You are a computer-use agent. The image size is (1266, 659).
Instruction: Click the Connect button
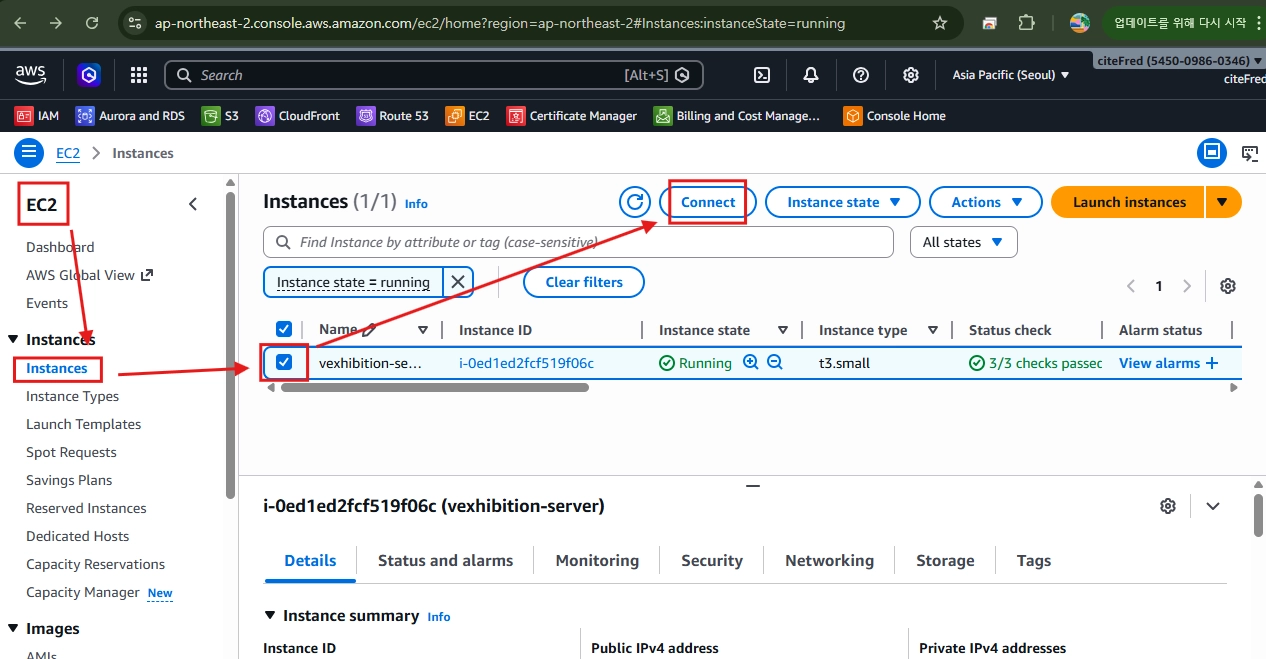pos(708,202)
